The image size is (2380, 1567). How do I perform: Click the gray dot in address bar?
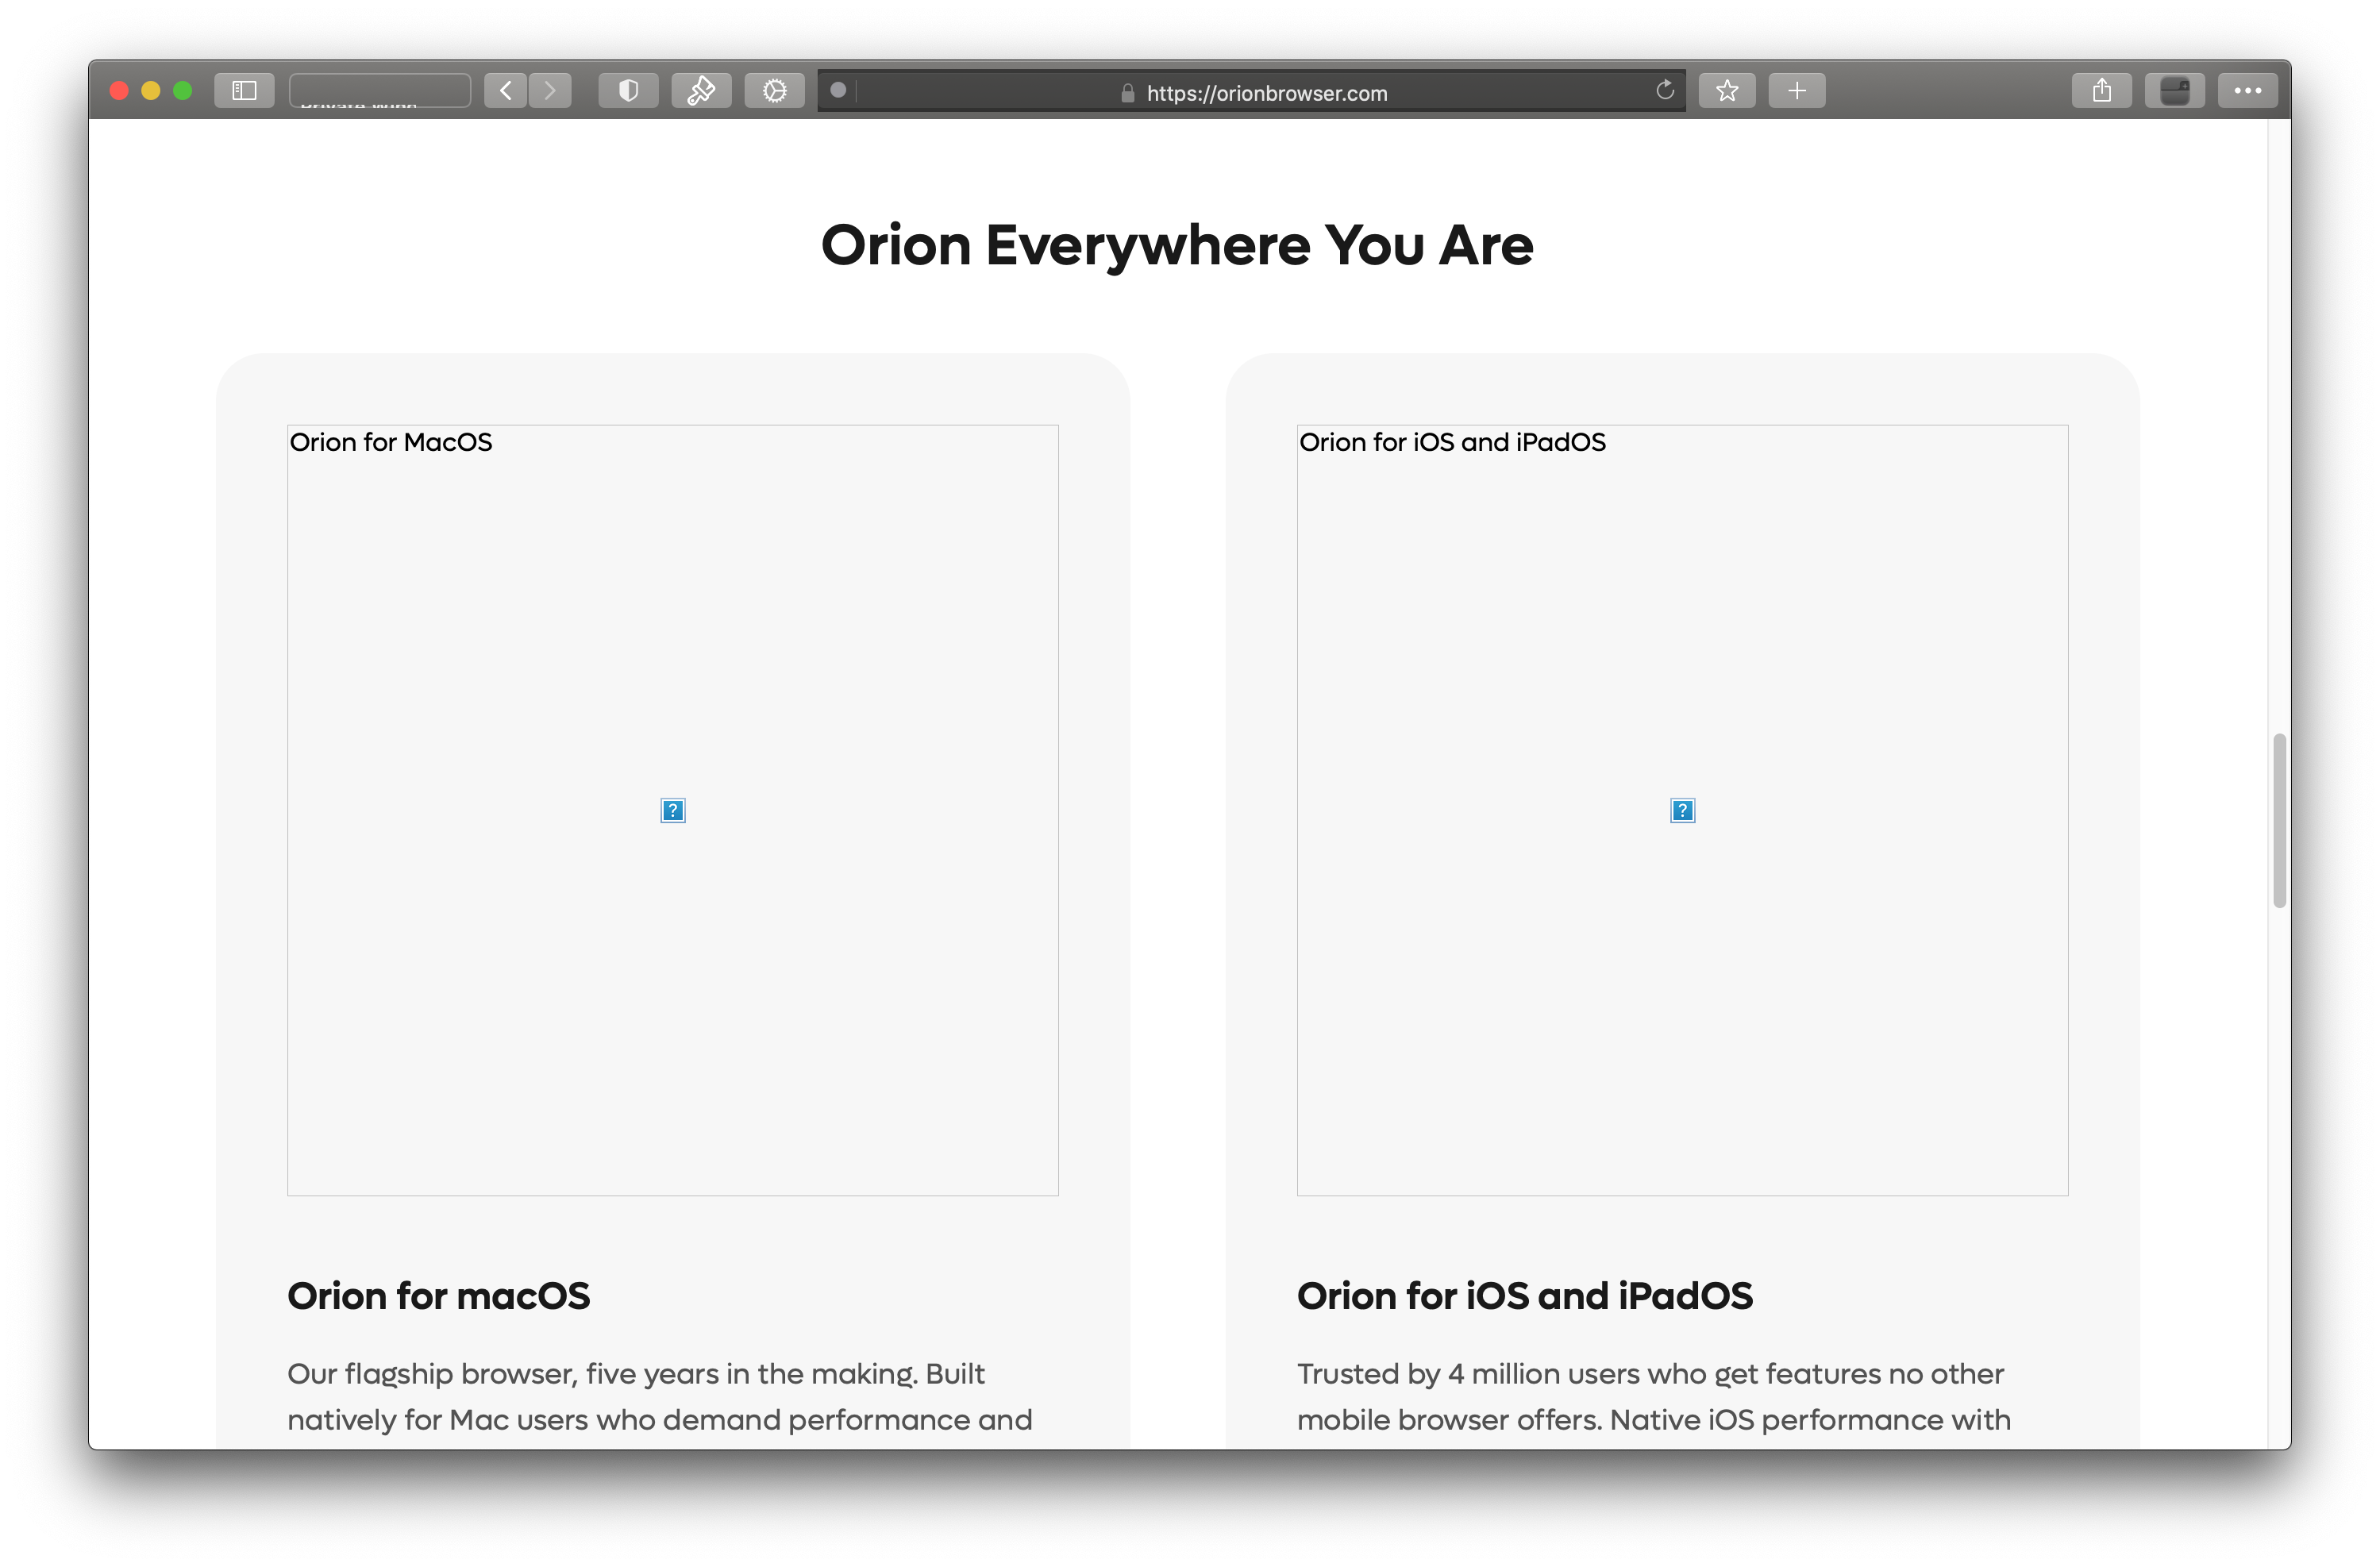point(838,91)
